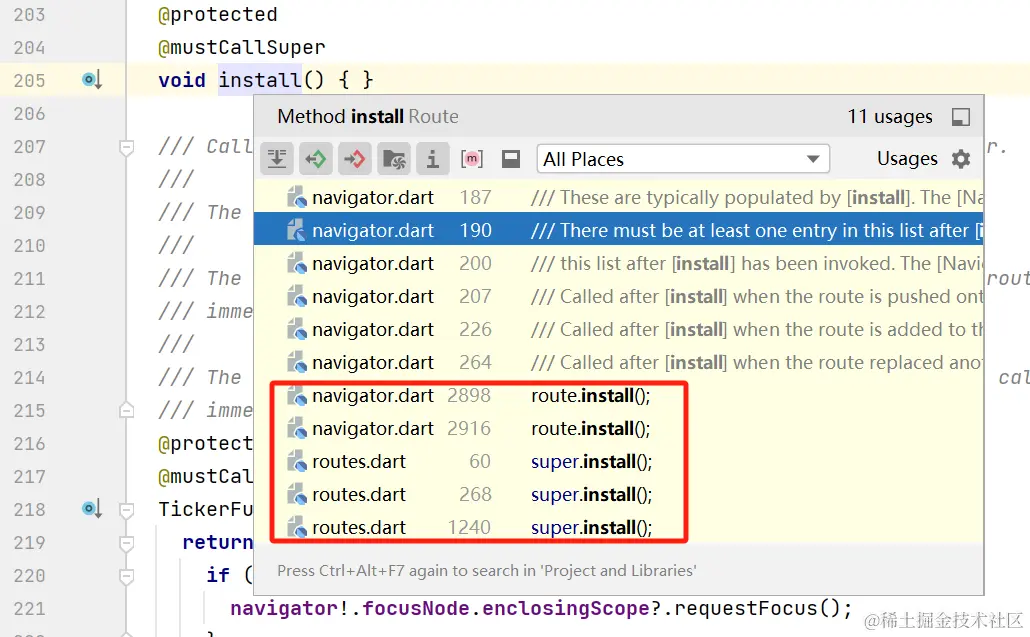Collapse method fold marker at line 218

pyautogui.click(x=127, y=510)
